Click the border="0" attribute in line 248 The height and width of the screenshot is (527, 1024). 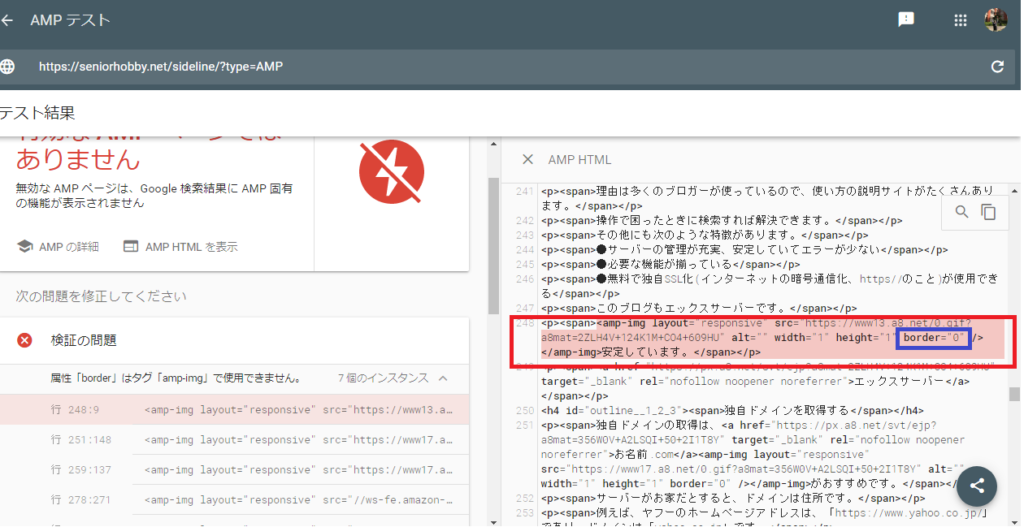tap(935, 338)
